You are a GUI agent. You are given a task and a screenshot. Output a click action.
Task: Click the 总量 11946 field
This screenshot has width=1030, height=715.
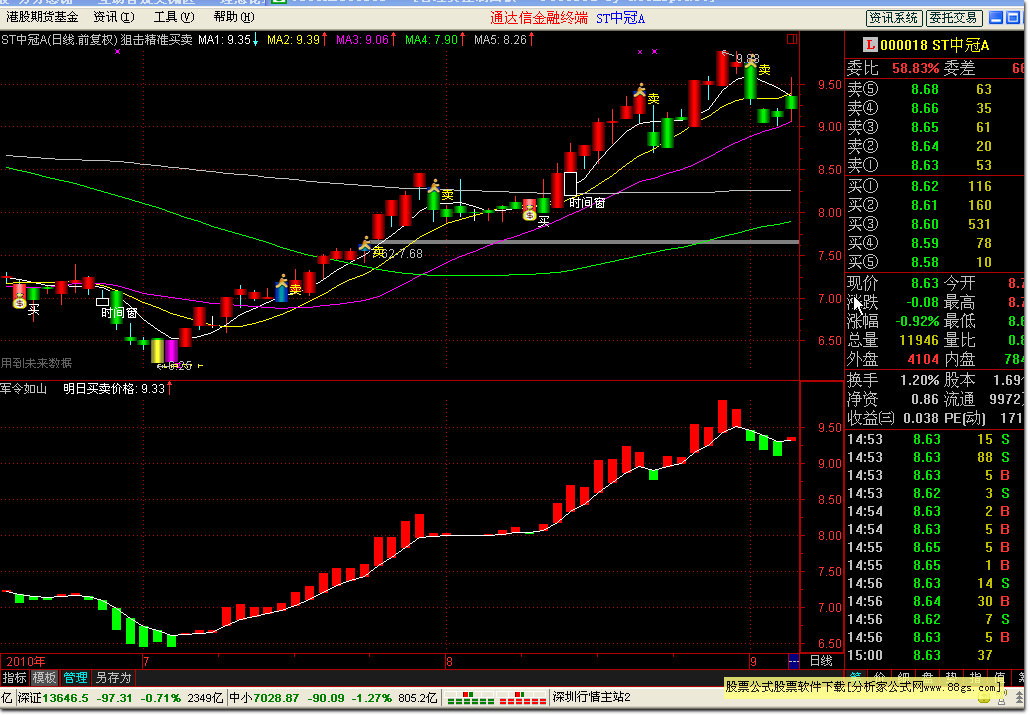point(893,340)
